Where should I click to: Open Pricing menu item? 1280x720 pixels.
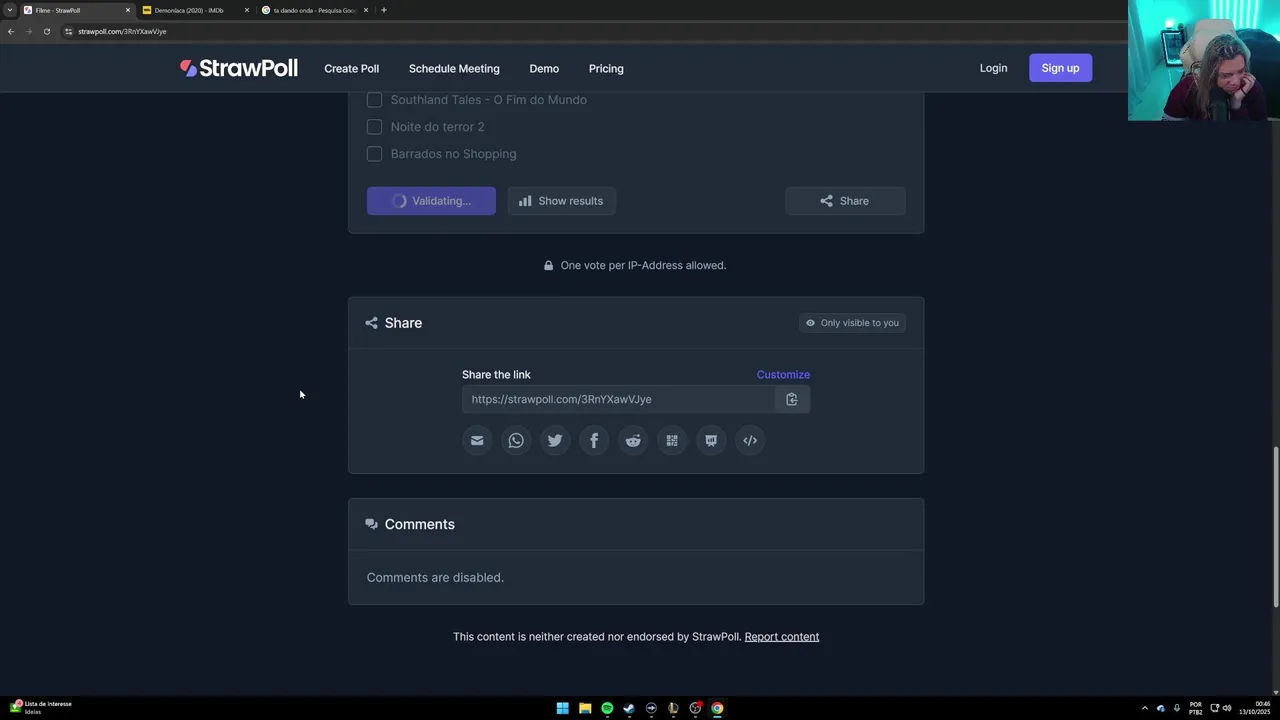point(606,68)
